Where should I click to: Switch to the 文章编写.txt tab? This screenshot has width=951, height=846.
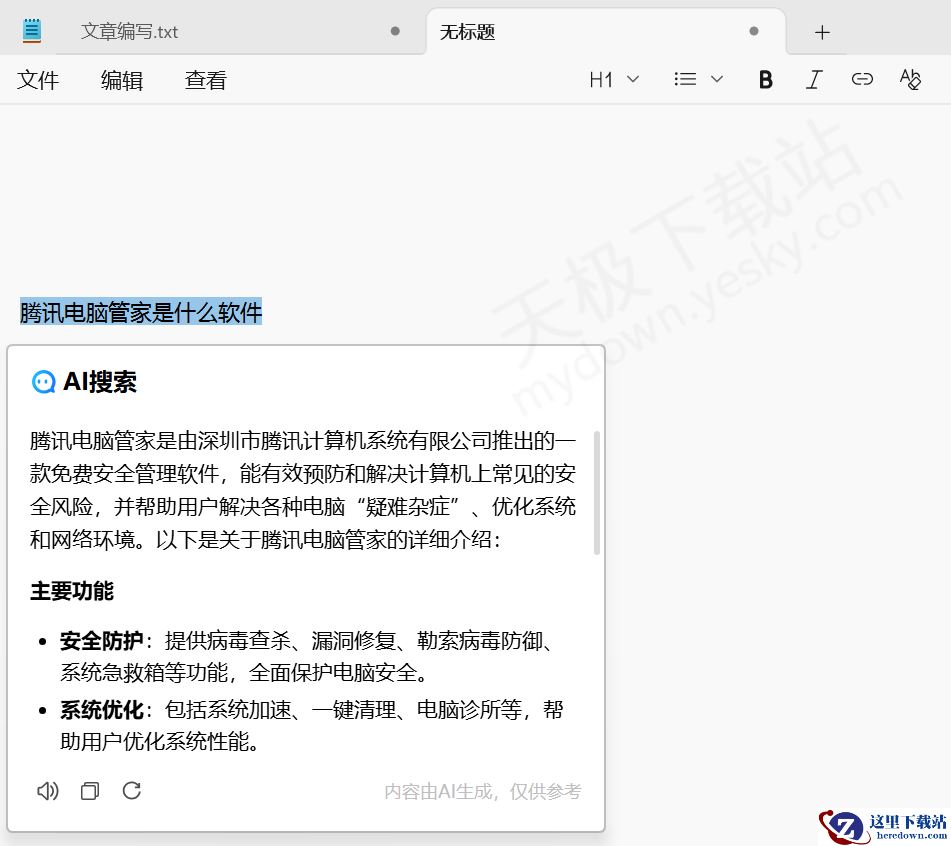(132, 31)
